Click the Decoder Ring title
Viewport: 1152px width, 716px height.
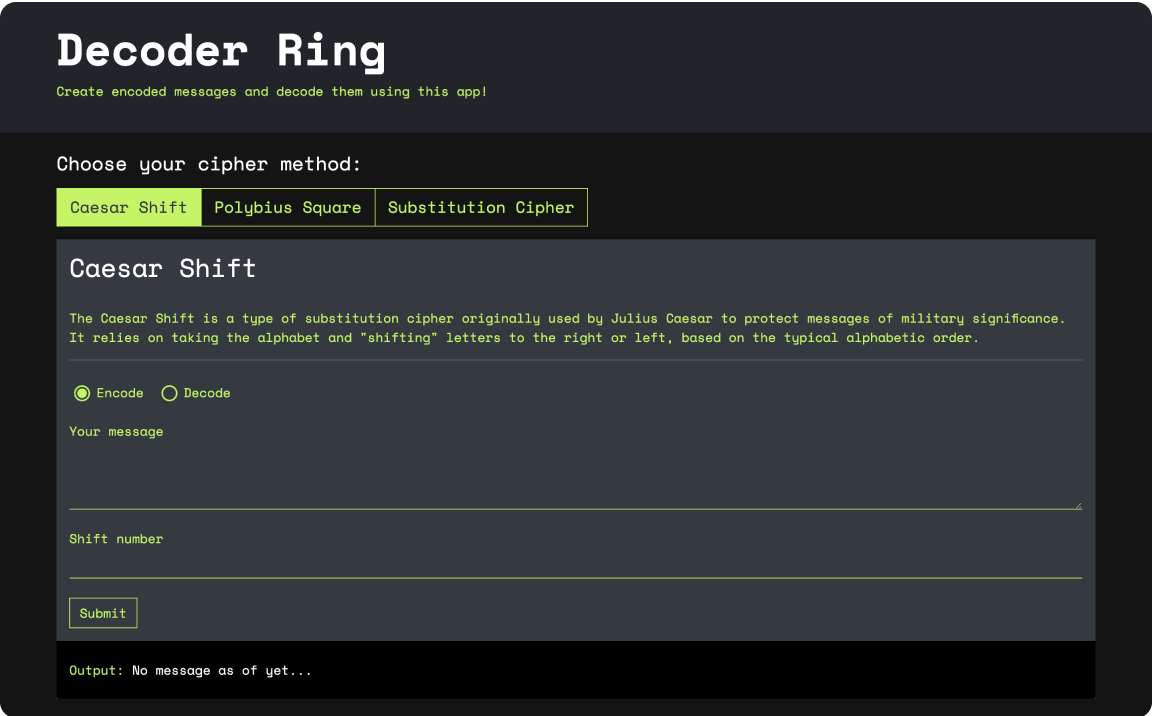(221, 51)
